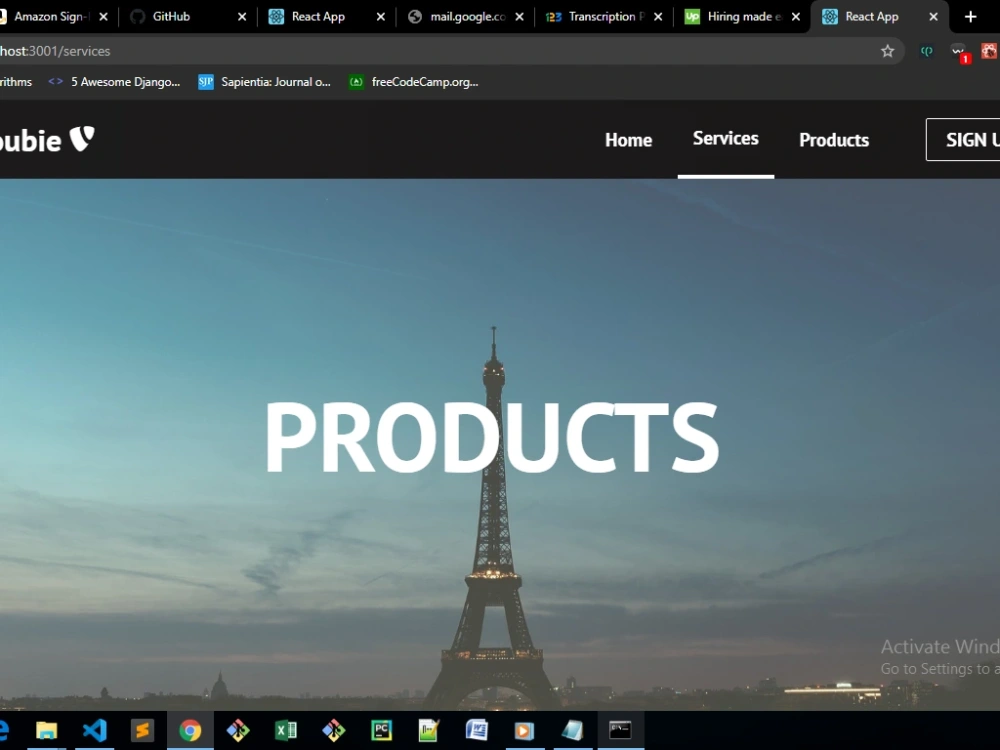This screenshot has height=750, width=1000.
Task: Switch to the Hiring made easy tab
Action: pos(743,17)
